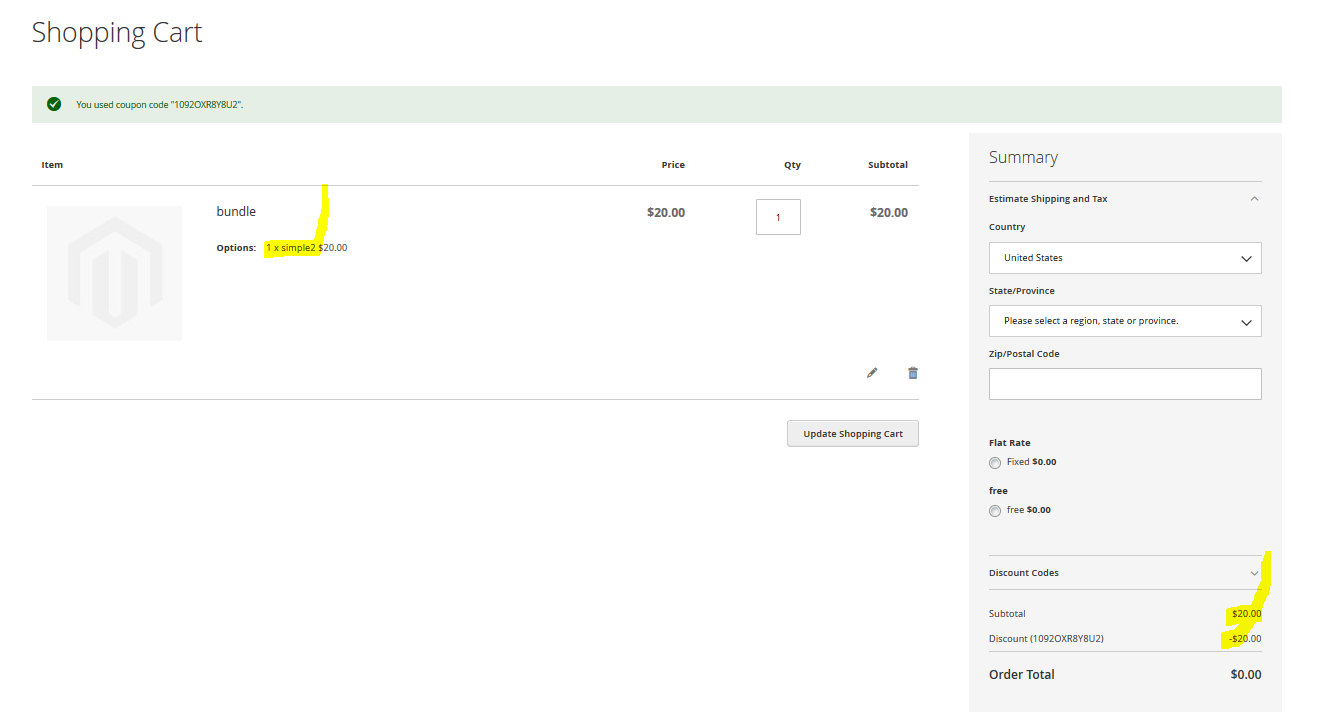
Task: Click the Discount (1092OXR8Y8U2) label
Action: (x=1046, y=639)
